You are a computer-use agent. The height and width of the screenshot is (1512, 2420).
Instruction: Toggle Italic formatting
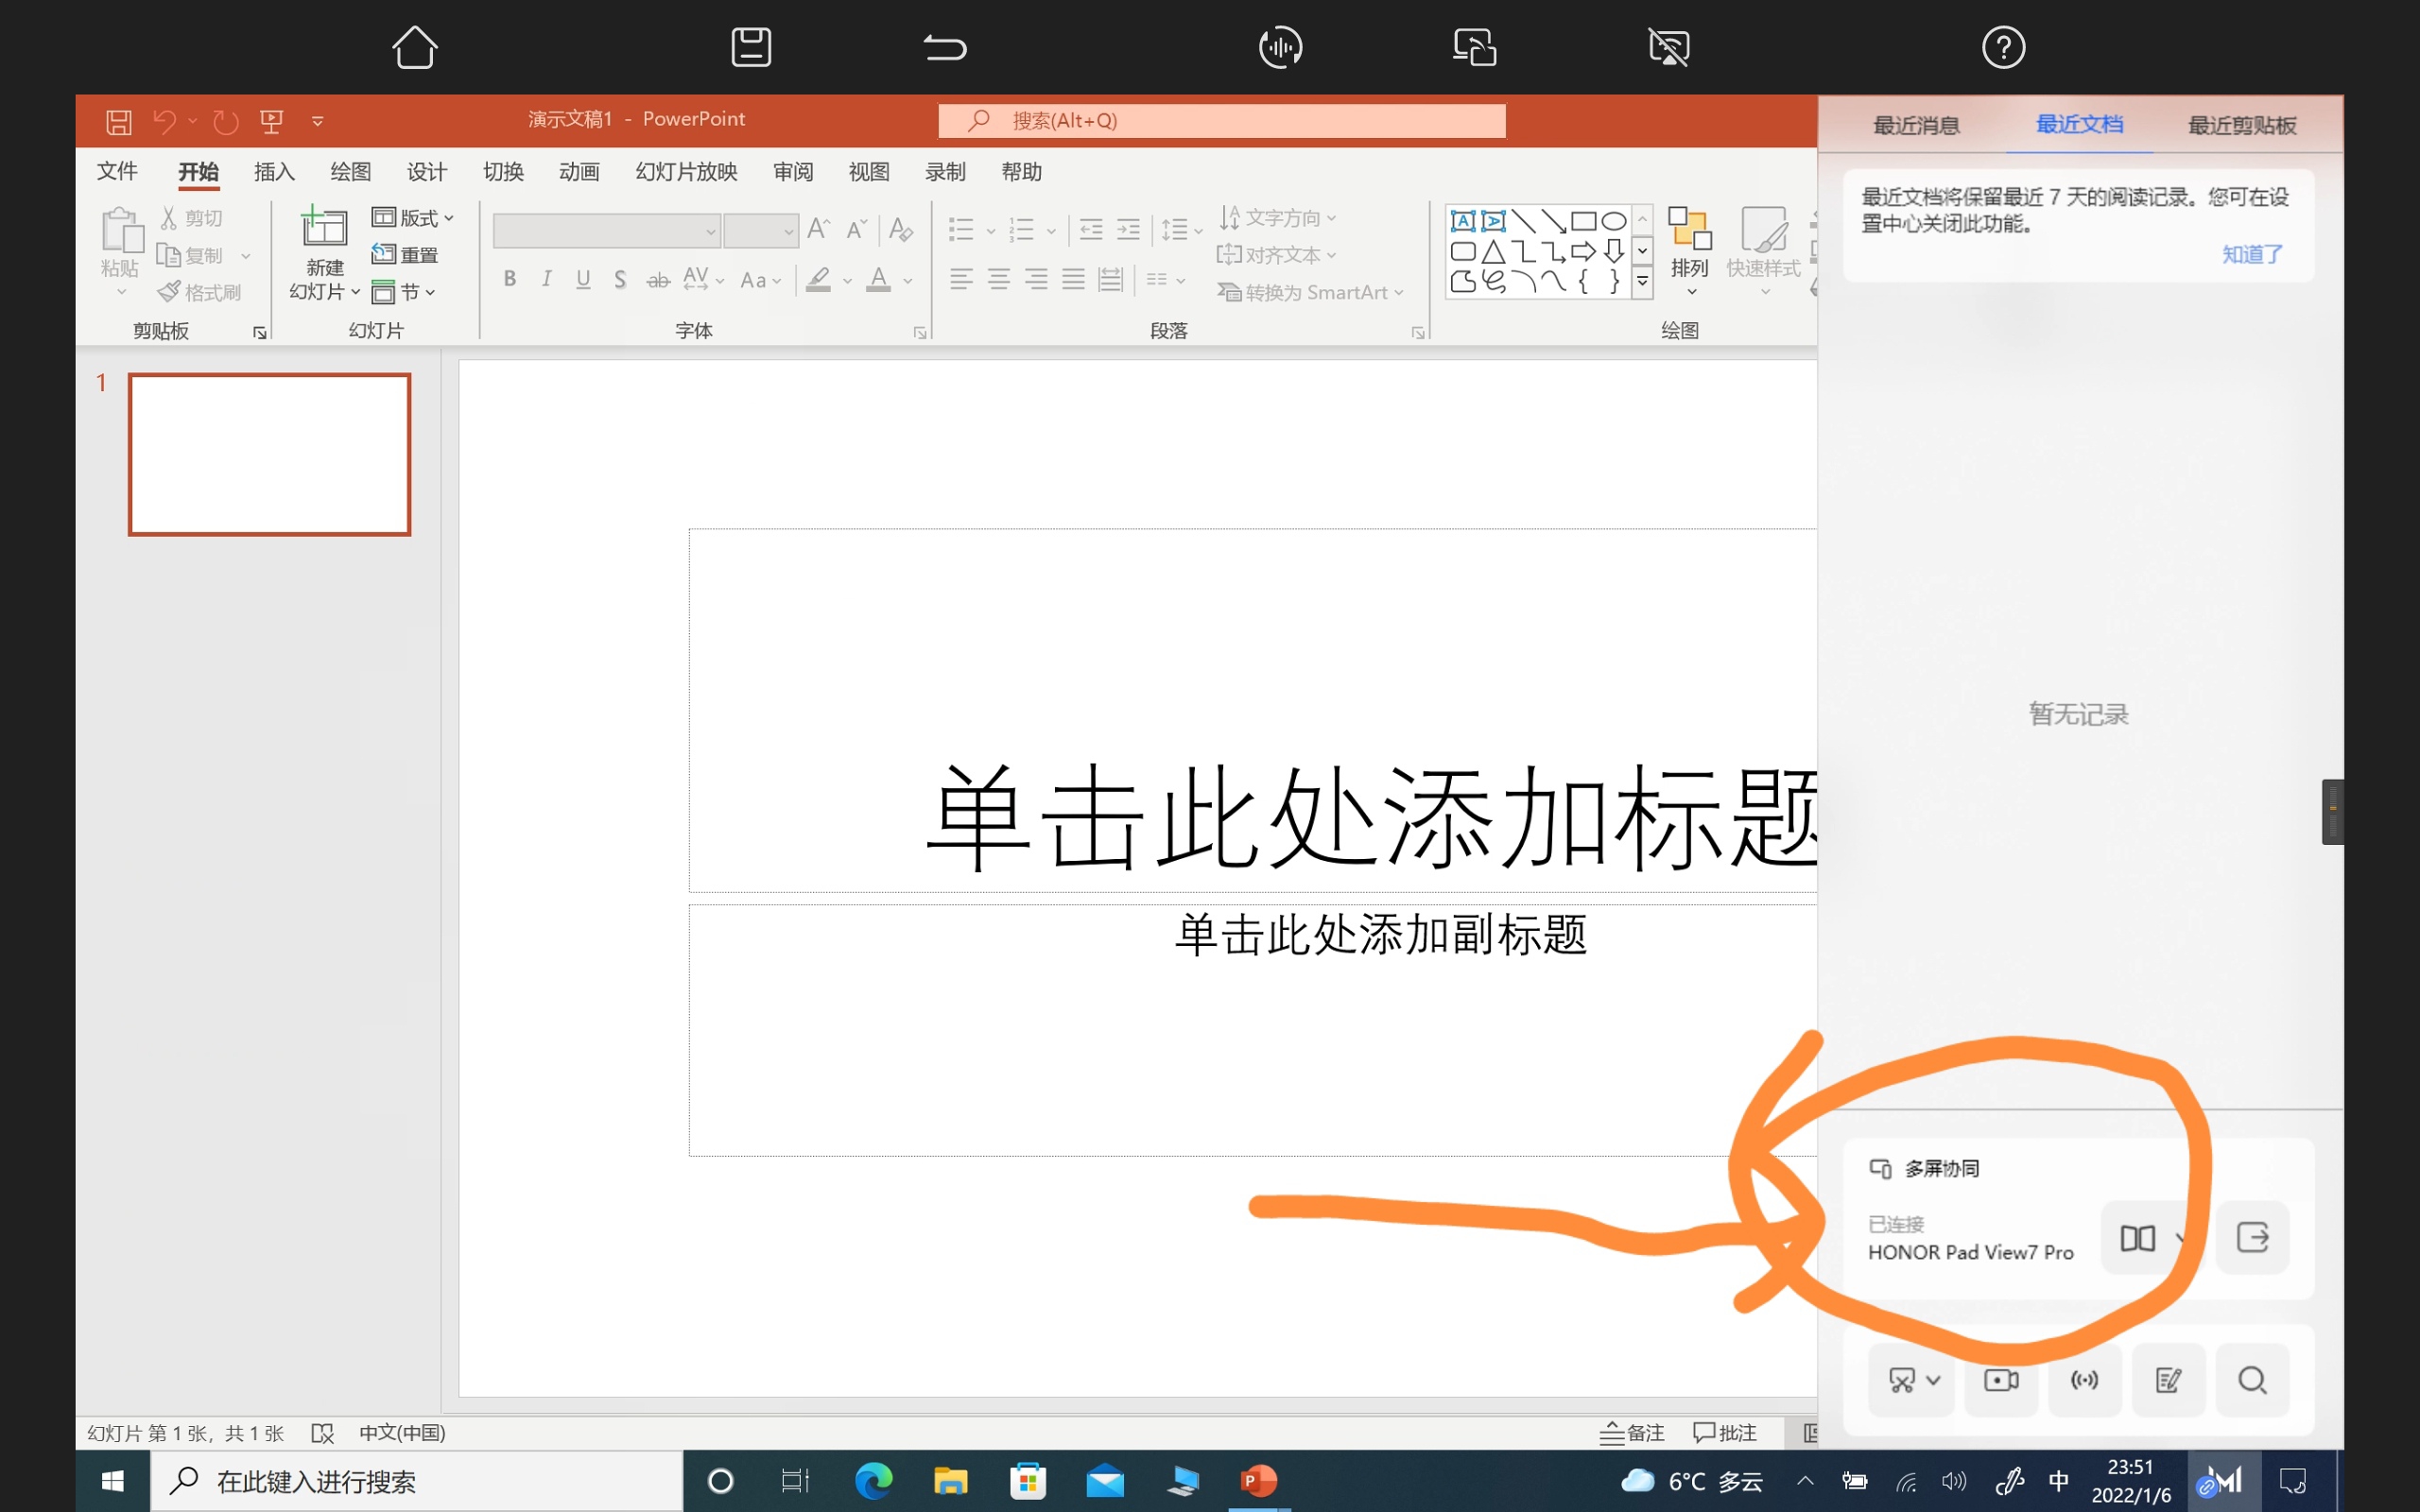coord(546,279)
